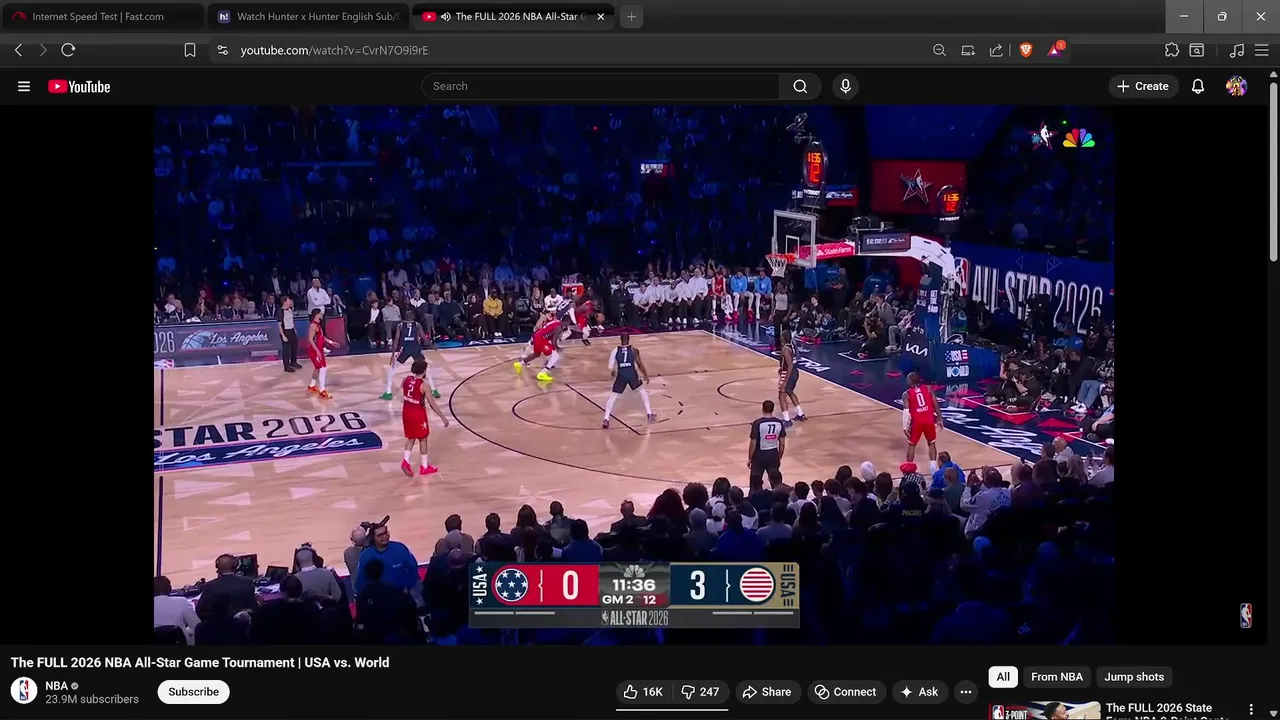Go back with the browser back arrow
This screenshot has width=1280, height=720.
(x=18, y=50)
